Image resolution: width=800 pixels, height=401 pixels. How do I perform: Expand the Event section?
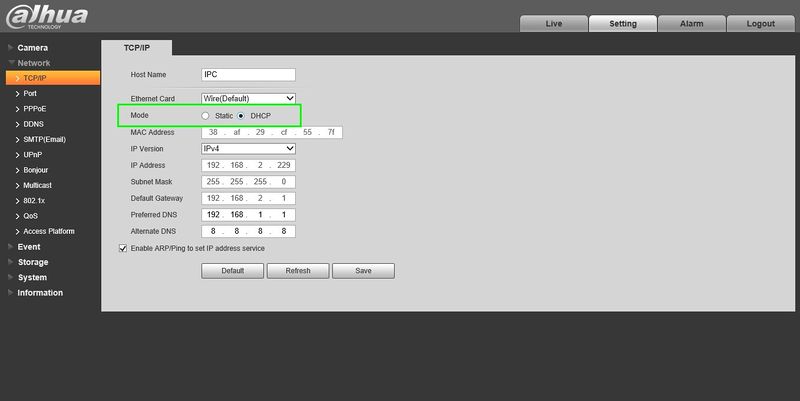tap(29, 246)
